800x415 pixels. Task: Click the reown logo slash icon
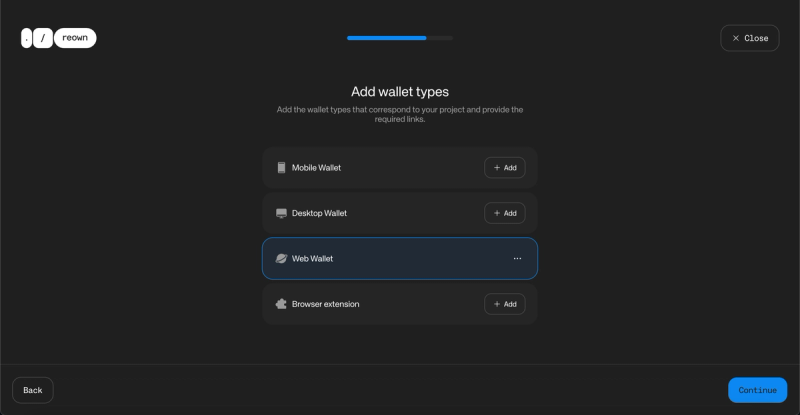pyautogui.click(x=43, y=38)
